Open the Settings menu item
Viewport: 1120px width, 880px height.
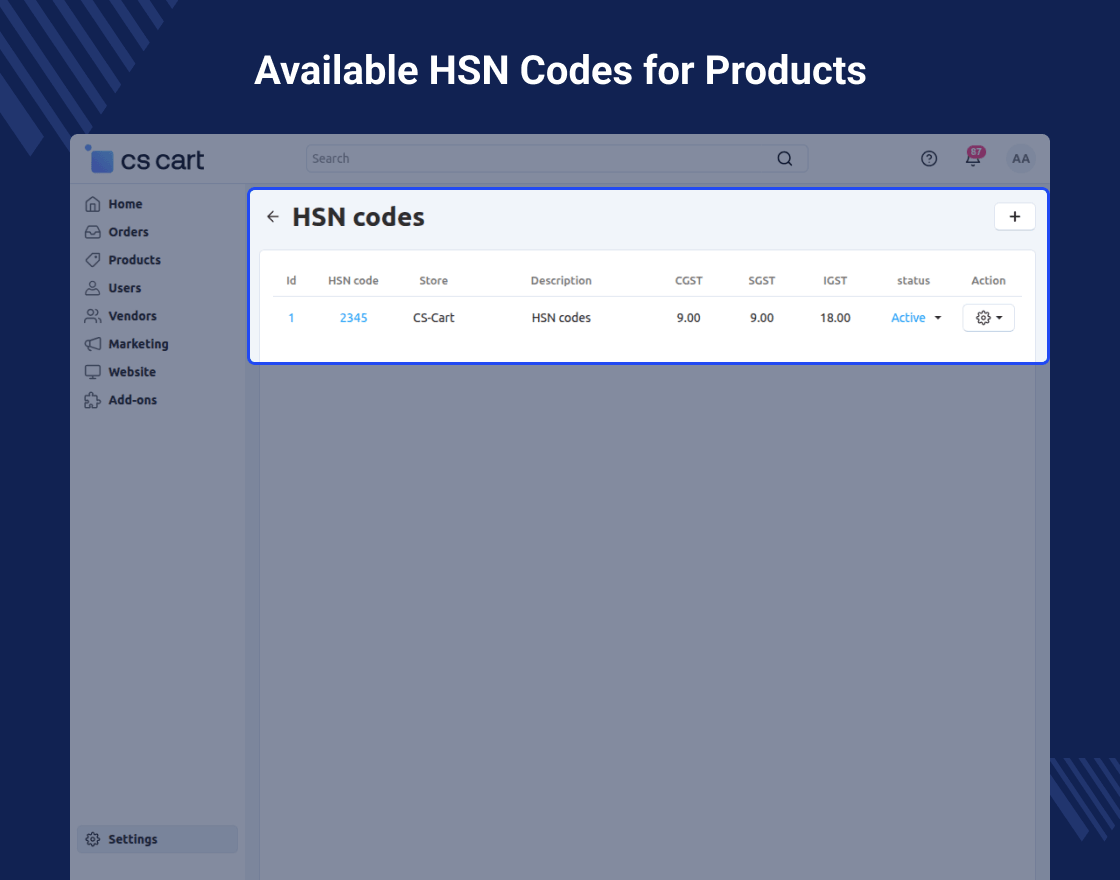coord(157,839)
